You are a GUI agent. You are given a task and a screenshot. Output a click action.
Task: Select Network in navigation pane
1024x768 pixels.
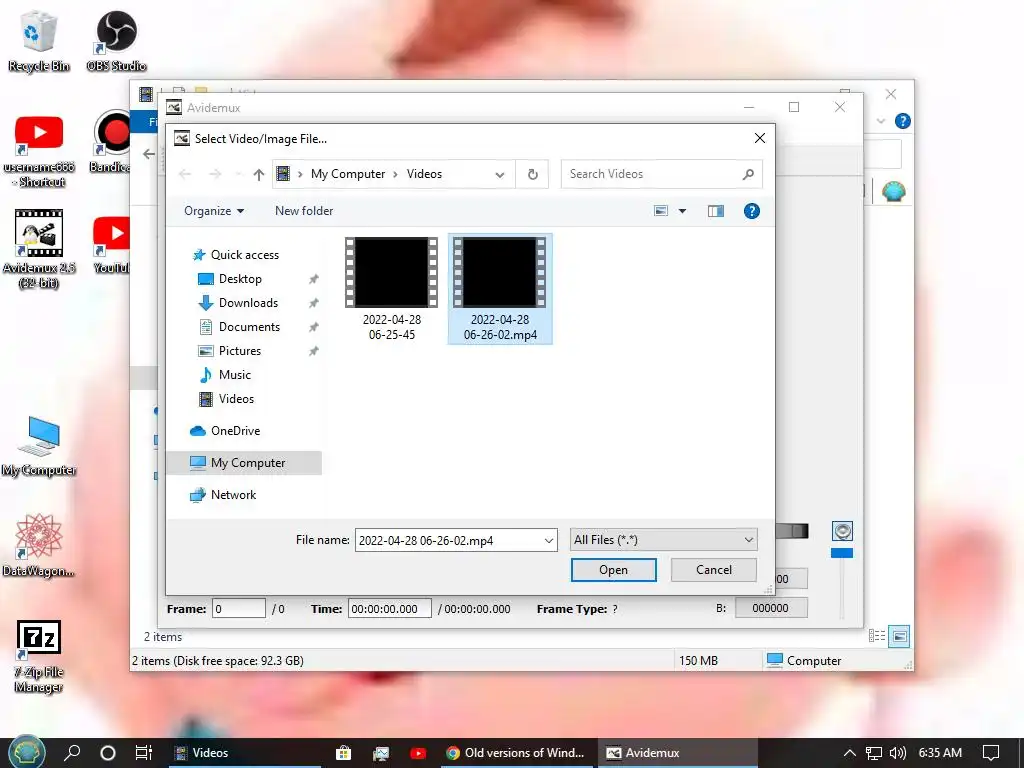pyautogui.click(x=233, y=495)
